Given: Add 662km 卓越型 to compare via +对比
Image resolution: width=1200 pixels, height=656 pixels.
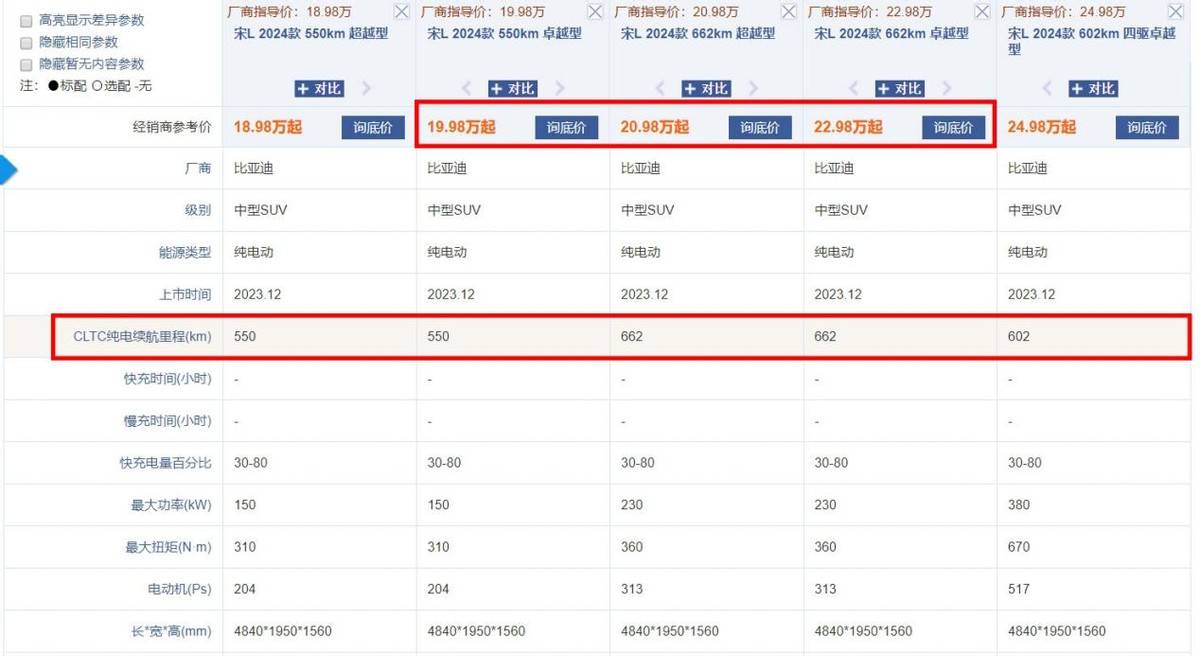Looking at the screenshot, I should [x=900, y=89].
